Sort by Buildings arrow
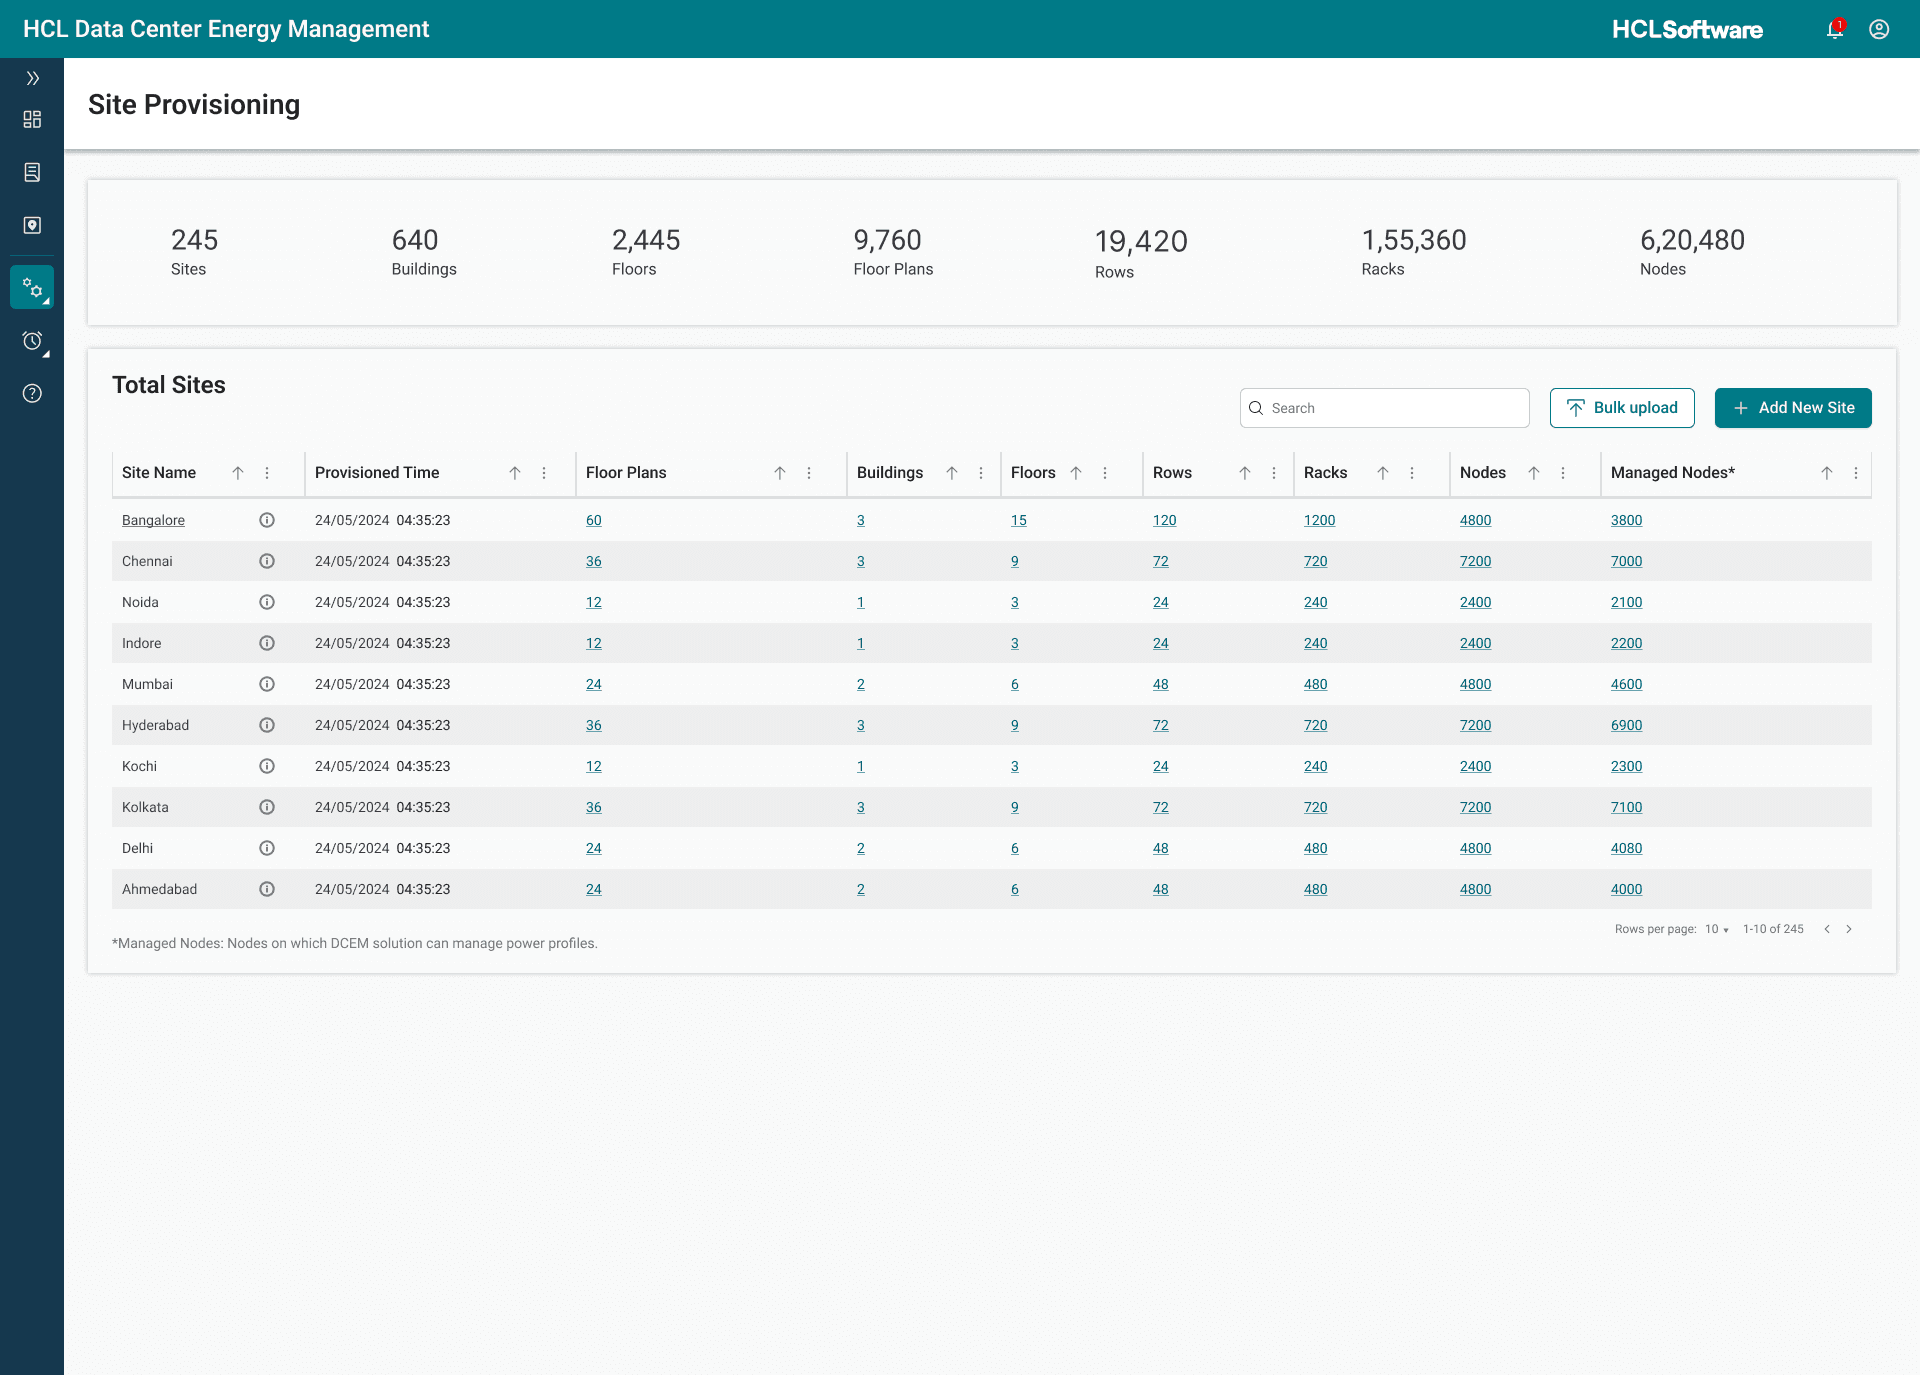 952,473
